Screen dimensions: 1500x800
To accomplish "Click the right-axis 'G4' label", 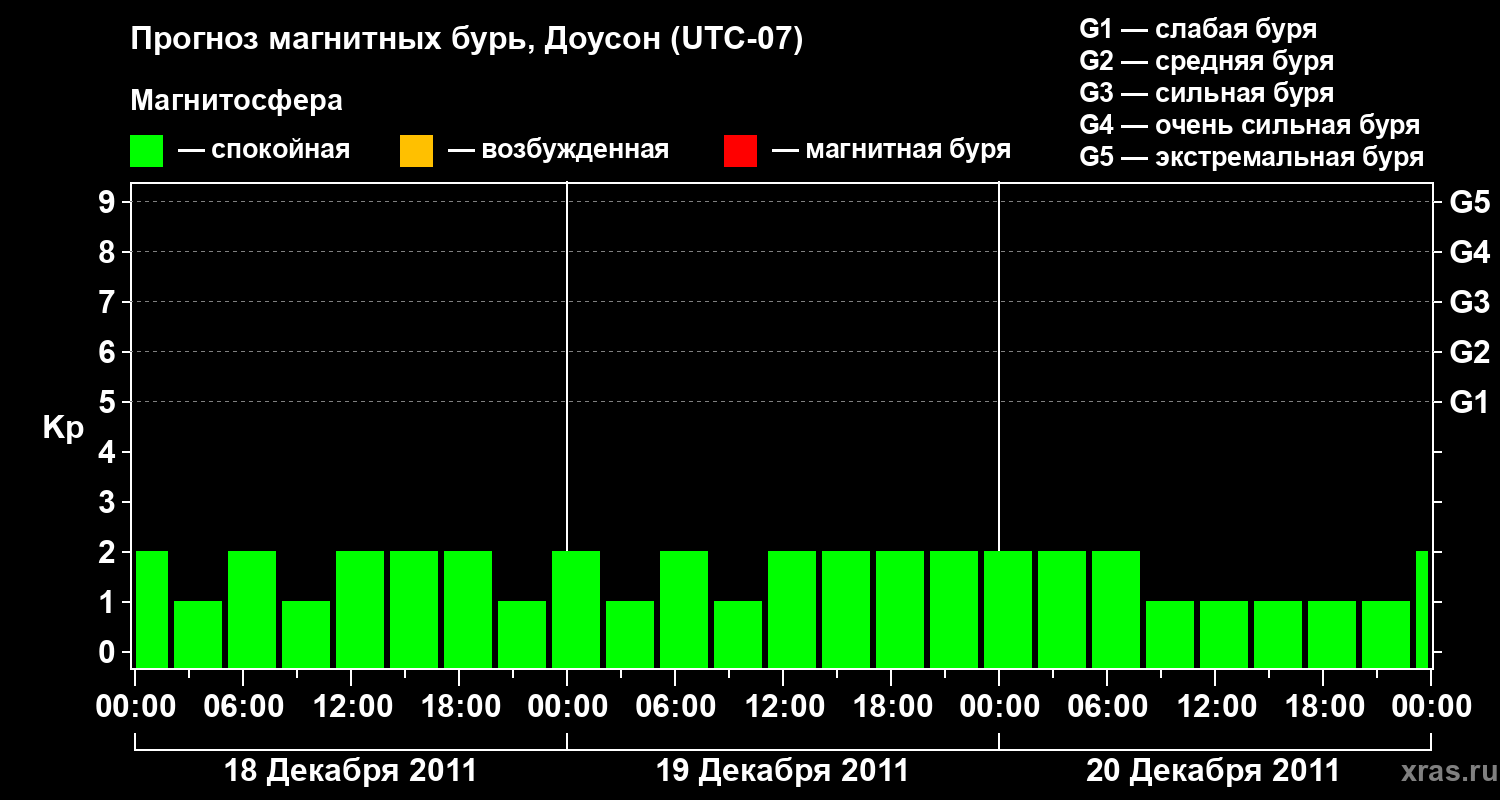I will coord(1469,252).
